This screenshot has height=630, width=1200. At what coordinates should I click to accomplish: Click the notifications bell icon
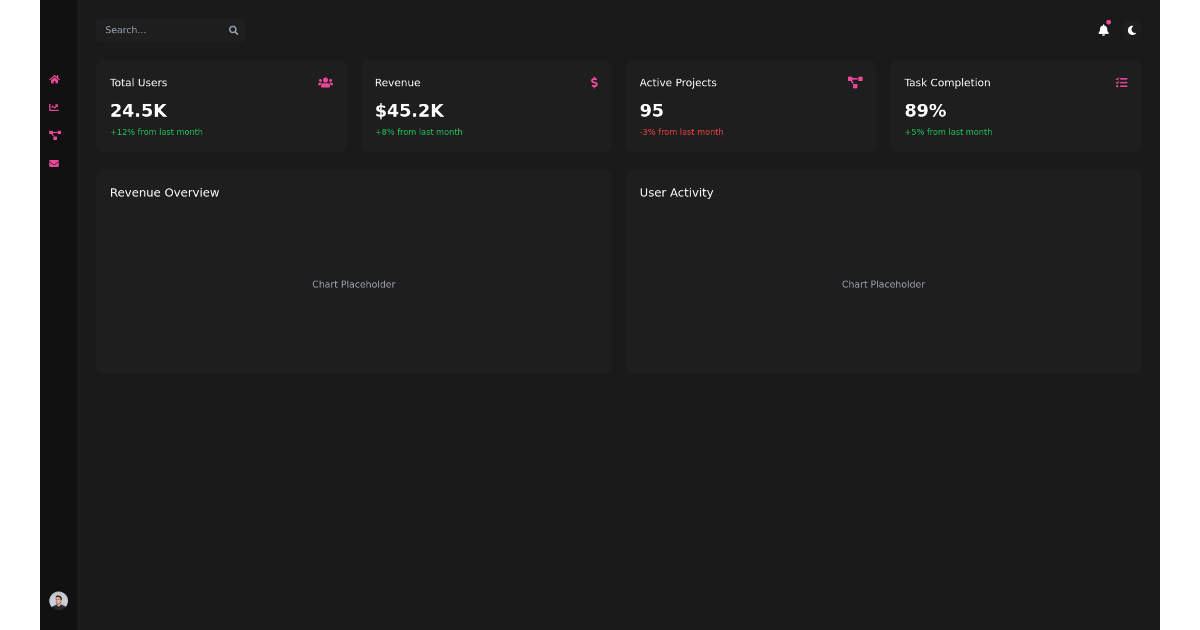click(1103, 31)
